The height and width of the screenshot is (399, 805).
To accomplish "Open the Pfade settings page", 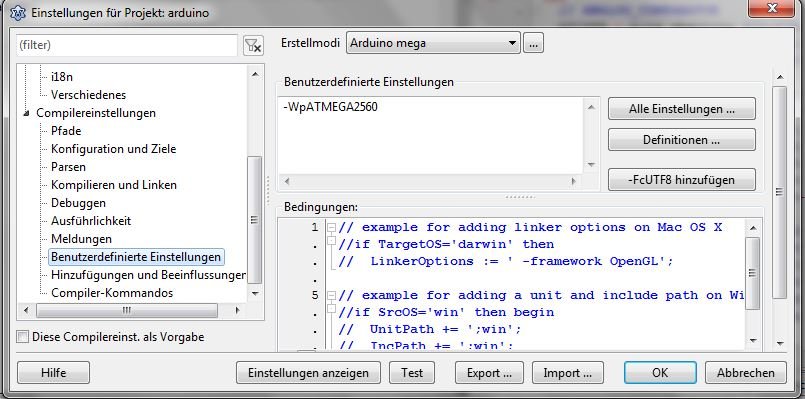I will click(x=66, y=131).
